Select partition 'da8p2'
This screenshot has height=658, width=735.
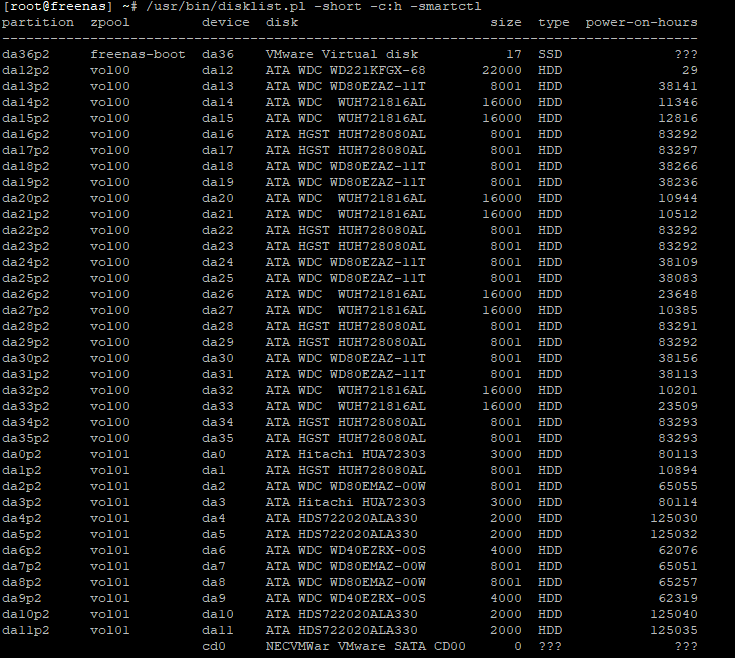click(x=22, y=582)
